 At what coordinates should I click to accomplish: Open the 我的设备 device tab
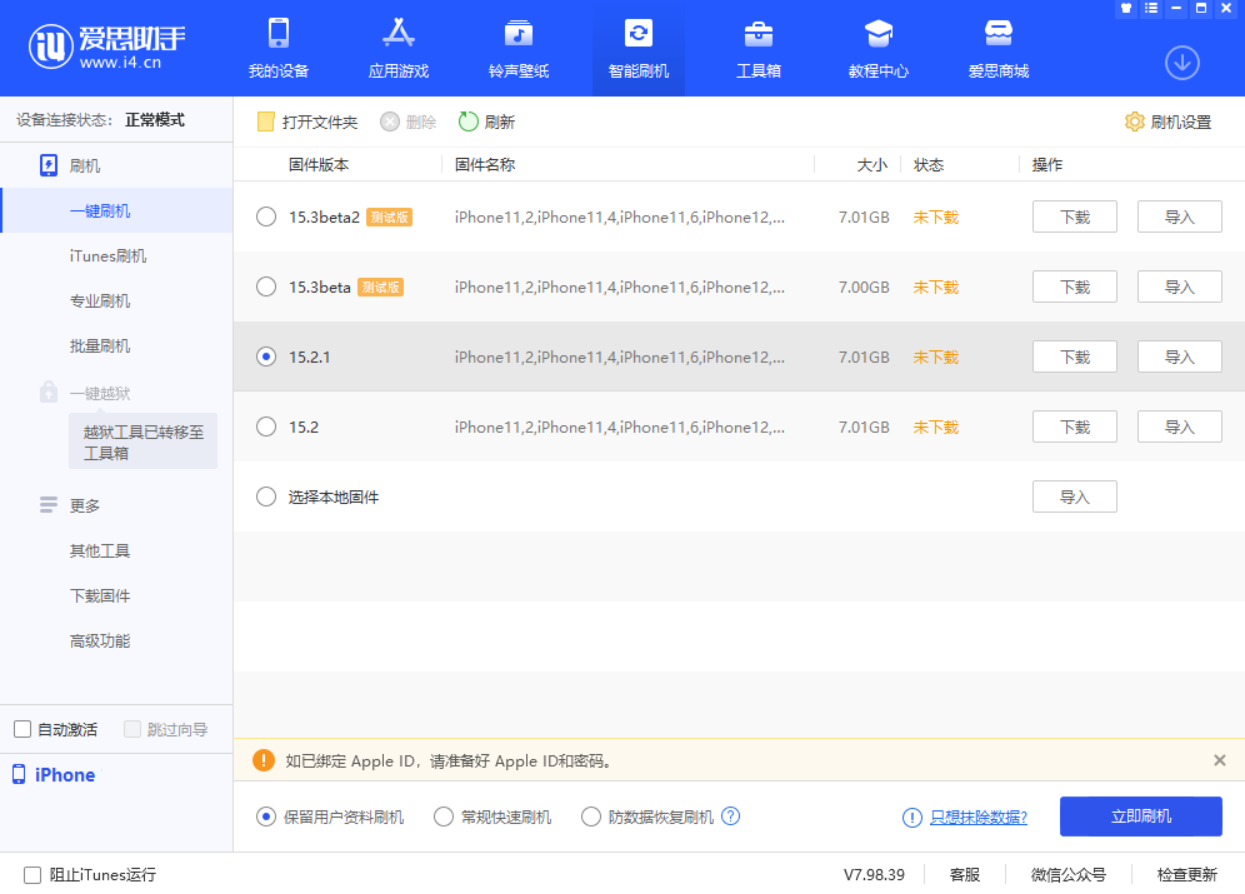pyautogui.click(x=278, y=48)
